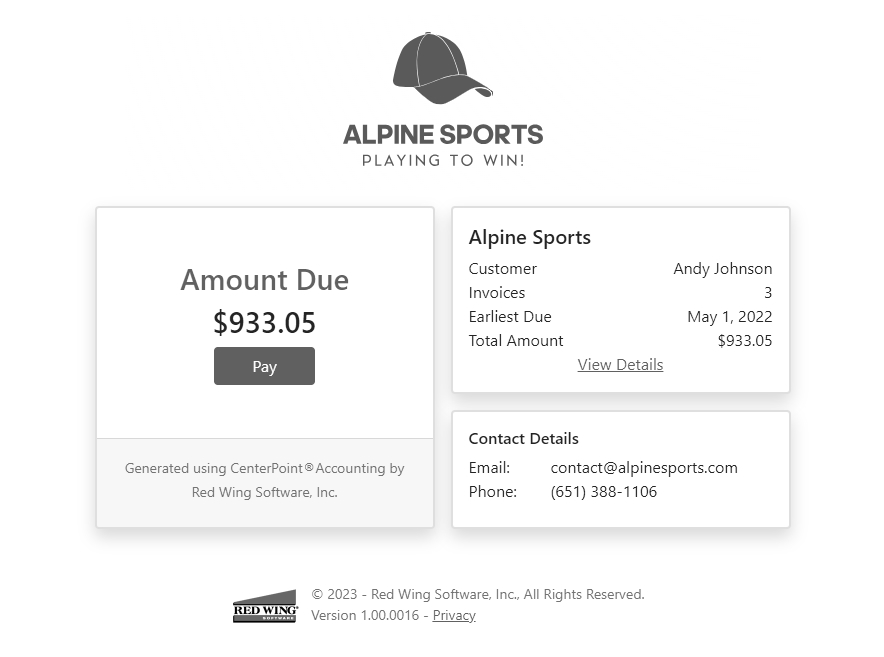Screen dimensions: 884x657
Task: Select the $933.05 amount due figure
Action: pos(264,323)
